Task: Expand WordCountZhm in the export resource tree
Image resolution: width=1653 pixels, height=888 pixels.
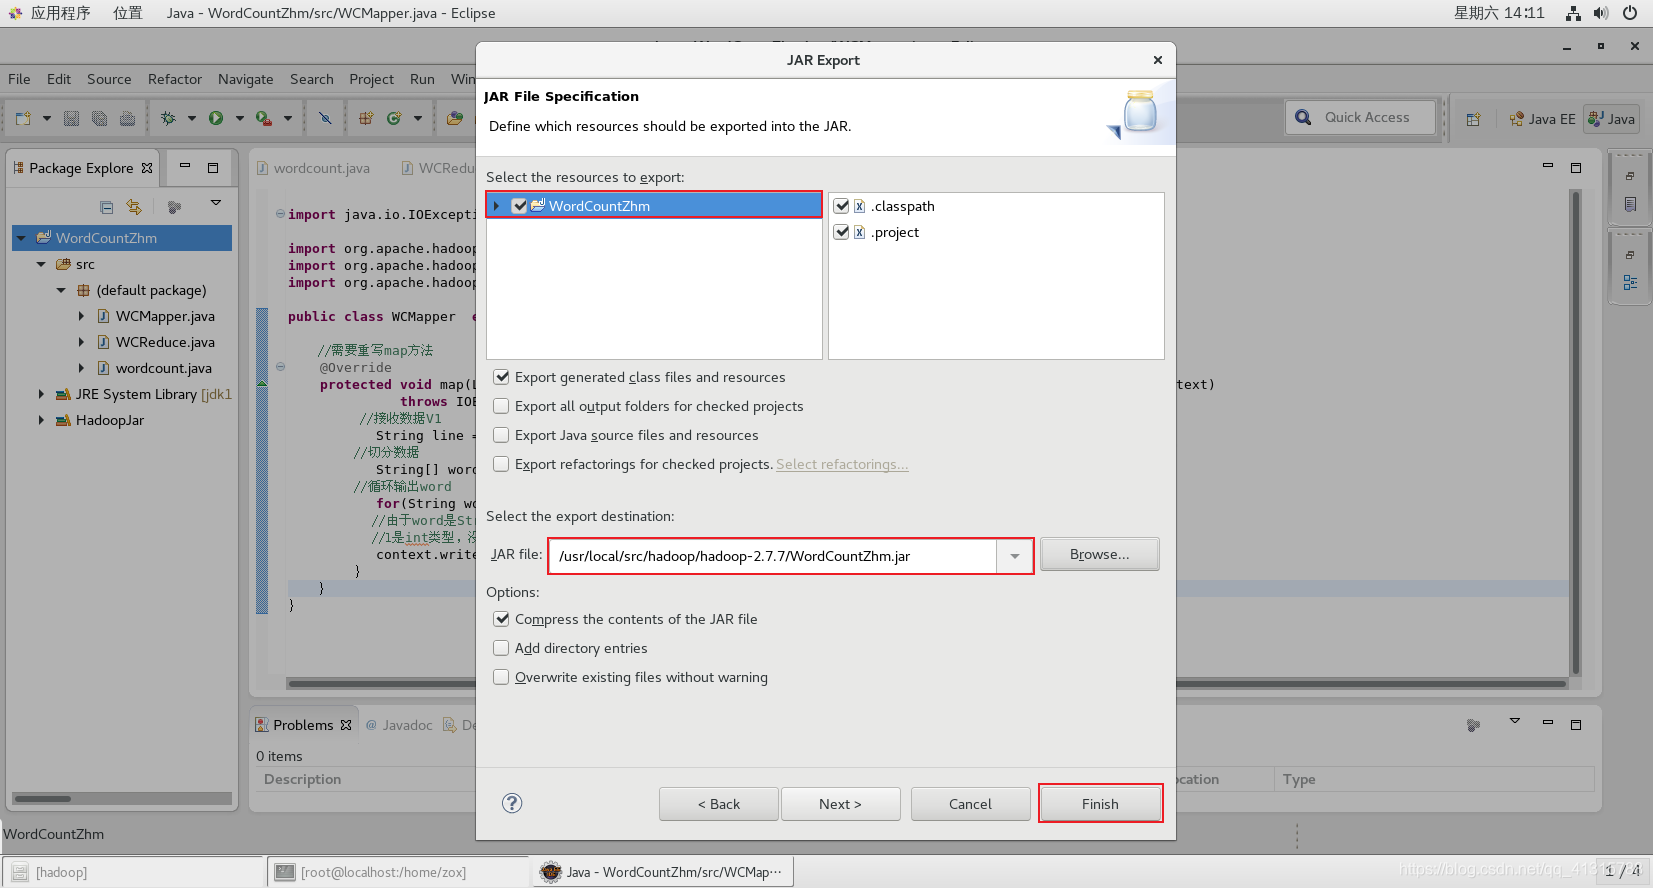Action: coord(496,206)
